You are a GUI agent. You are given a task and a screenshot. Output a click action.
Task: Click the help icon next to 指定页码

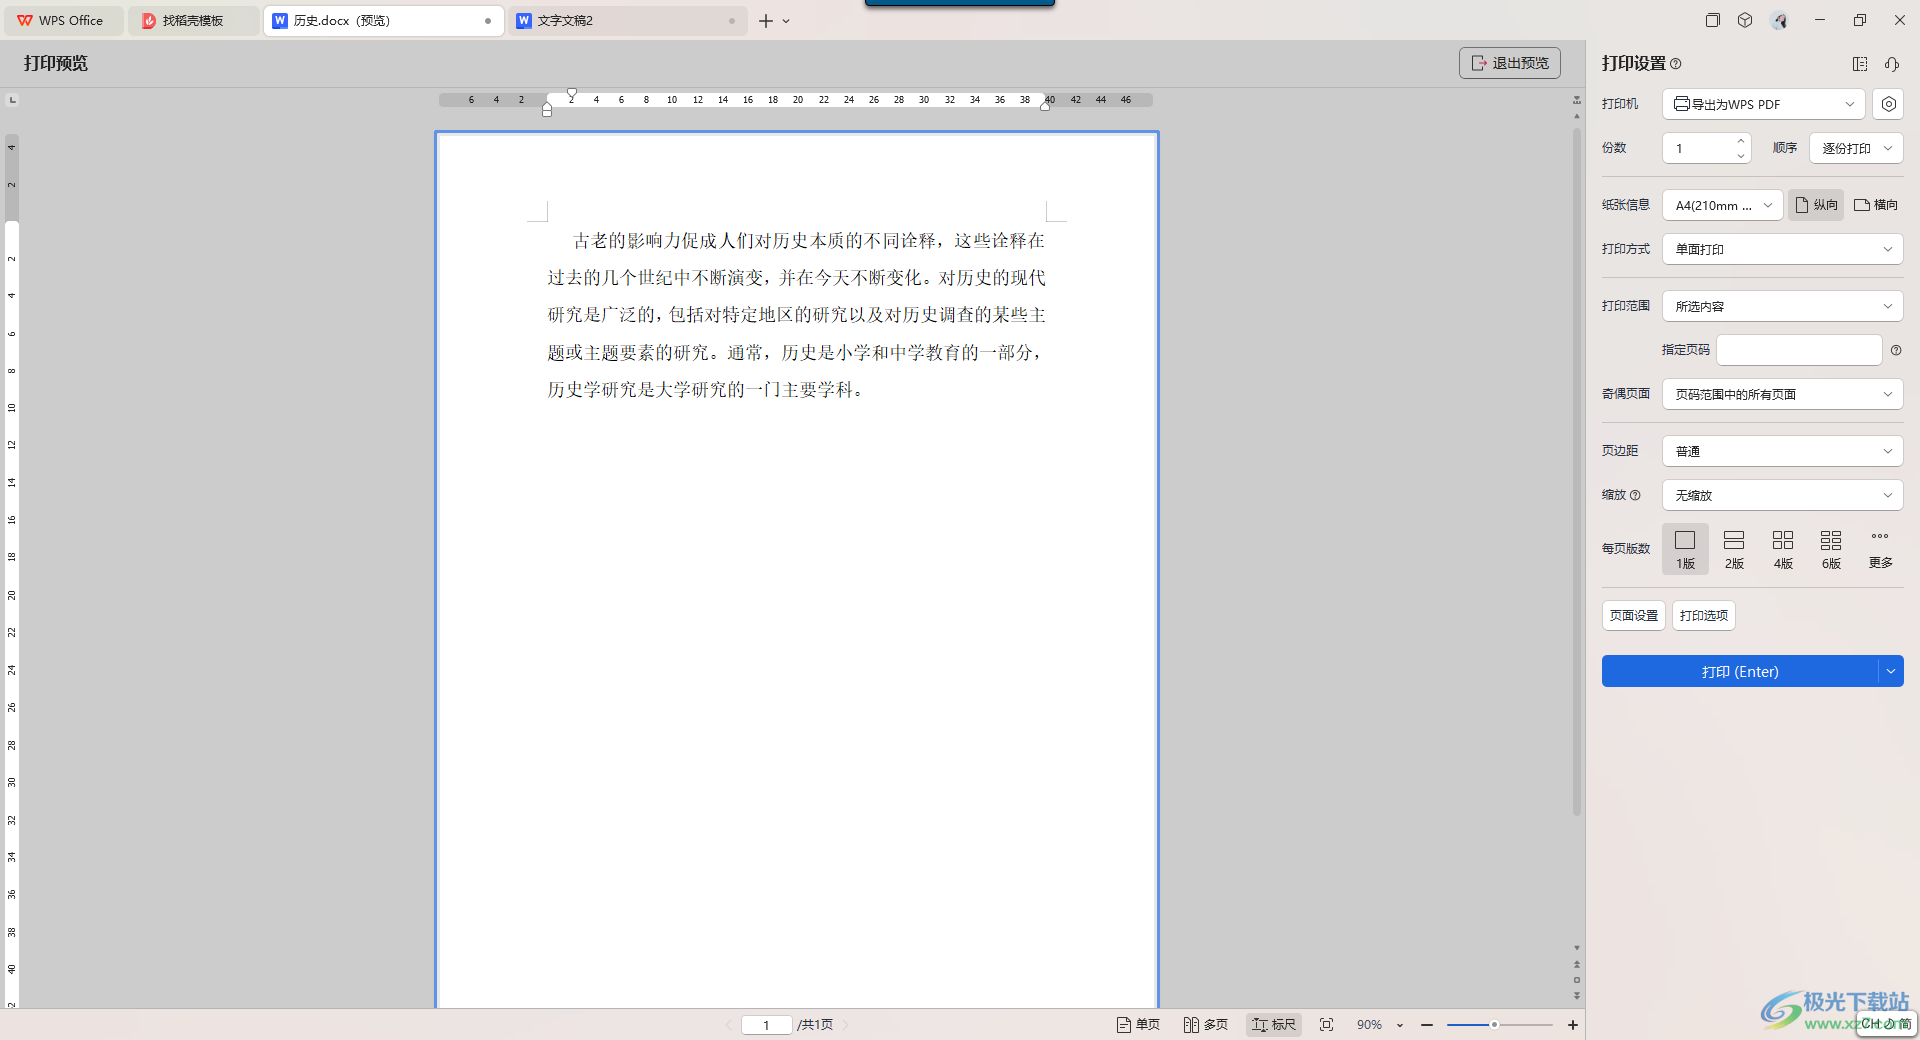(x=1896, y=350)
